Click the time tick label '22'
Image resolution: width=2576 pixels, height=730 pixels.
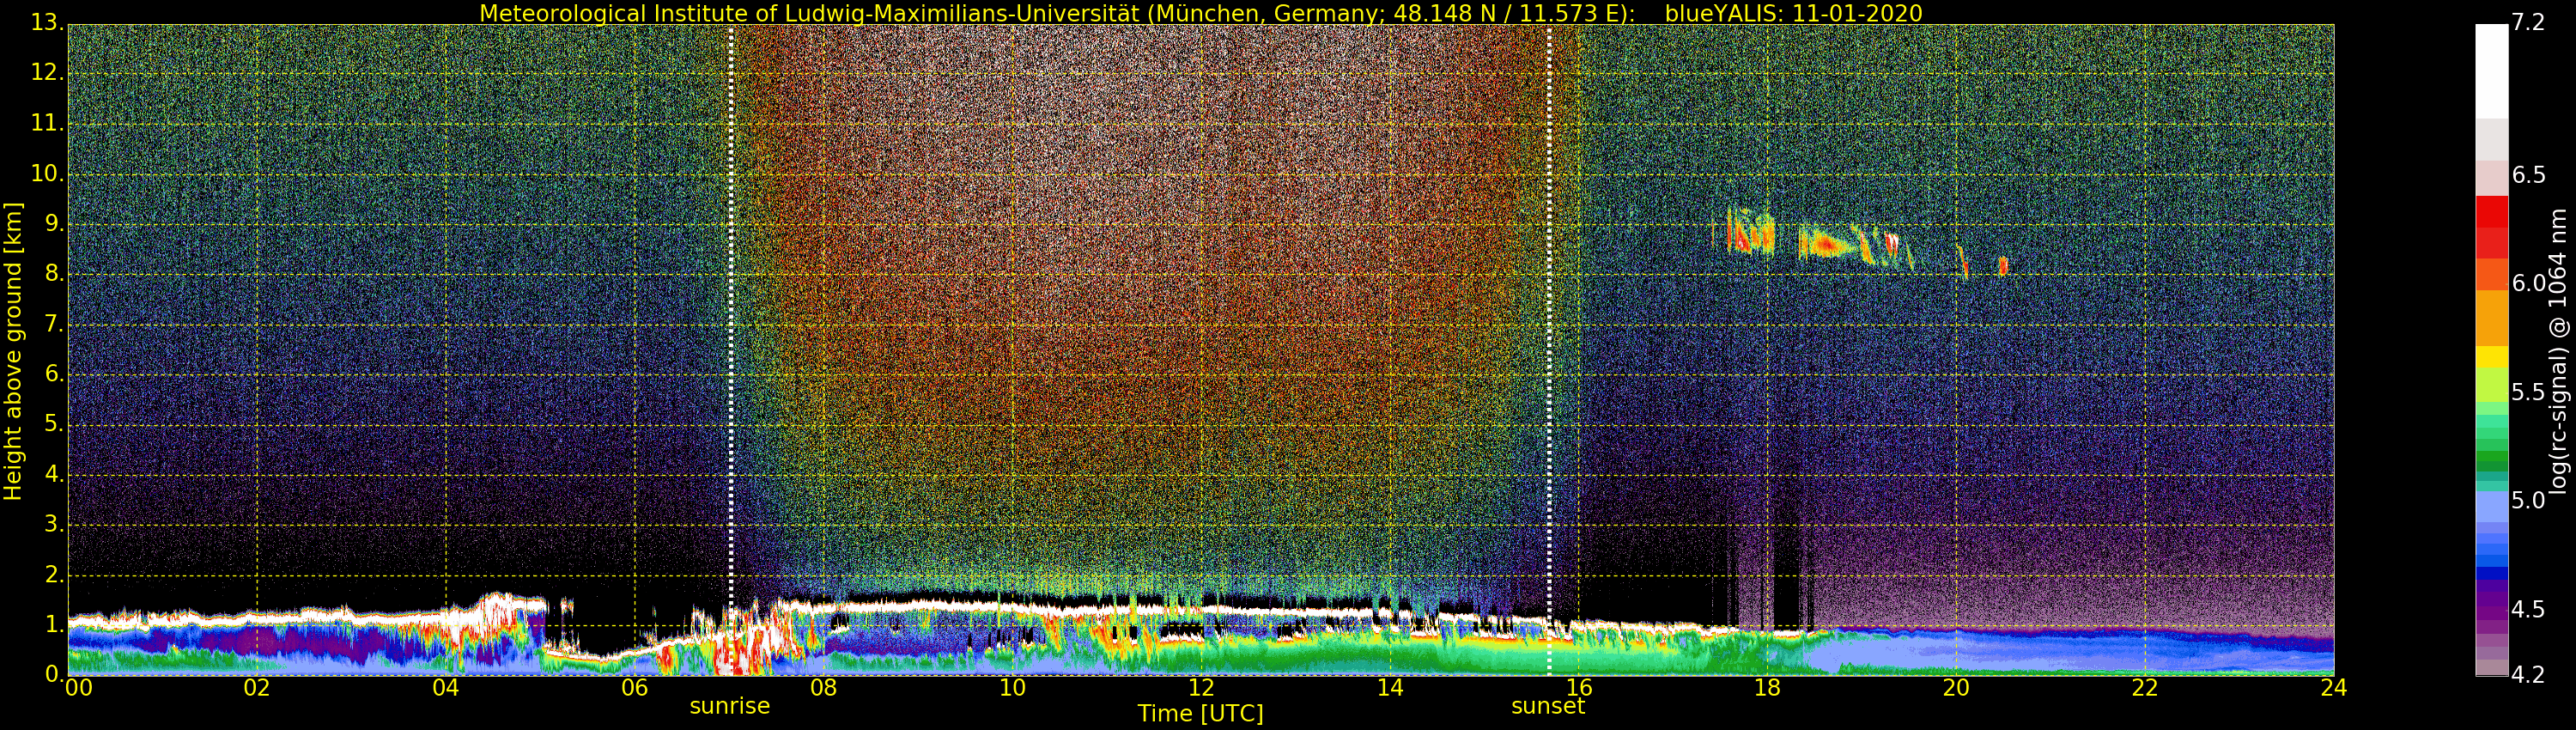coord(2145,687)
